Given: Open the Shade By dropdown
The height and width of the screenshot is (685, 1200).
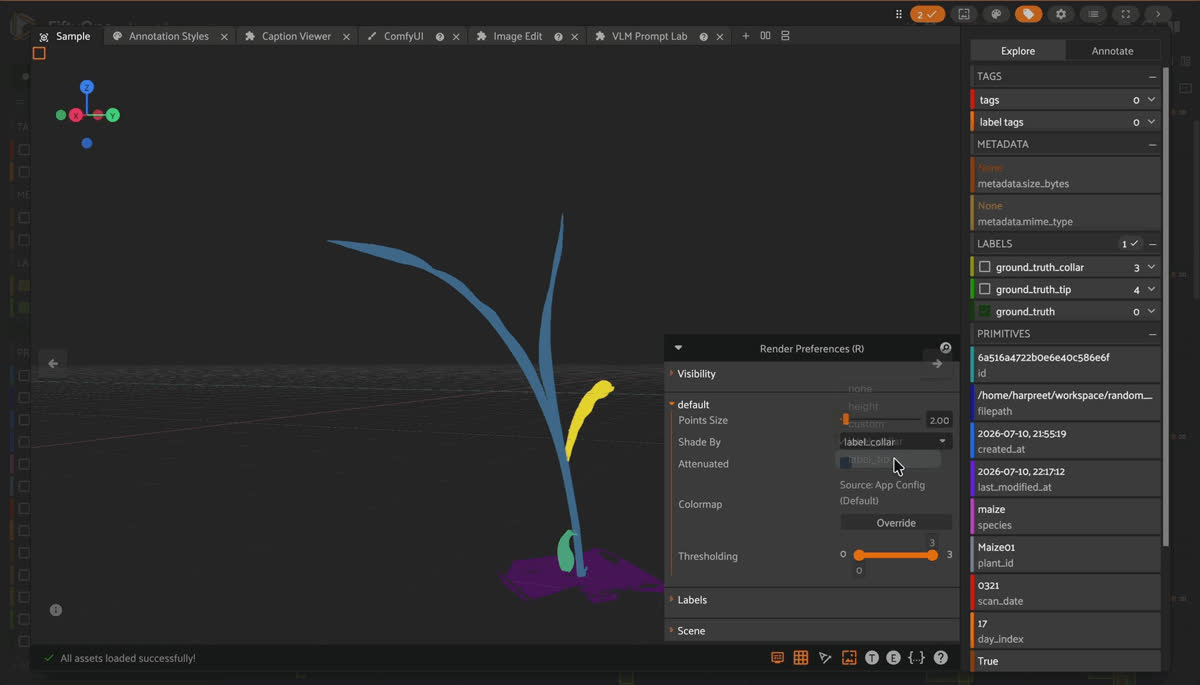Looking at the screenshot, I should (x=895, y=441).
